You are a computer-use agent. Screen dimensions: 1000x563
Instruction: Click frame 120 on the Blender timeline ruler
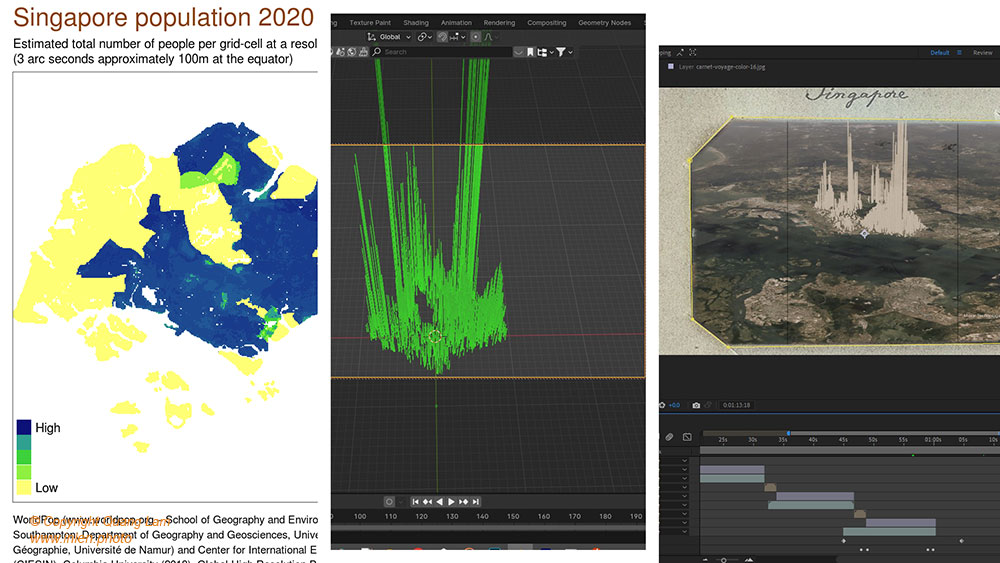point(421,516)
